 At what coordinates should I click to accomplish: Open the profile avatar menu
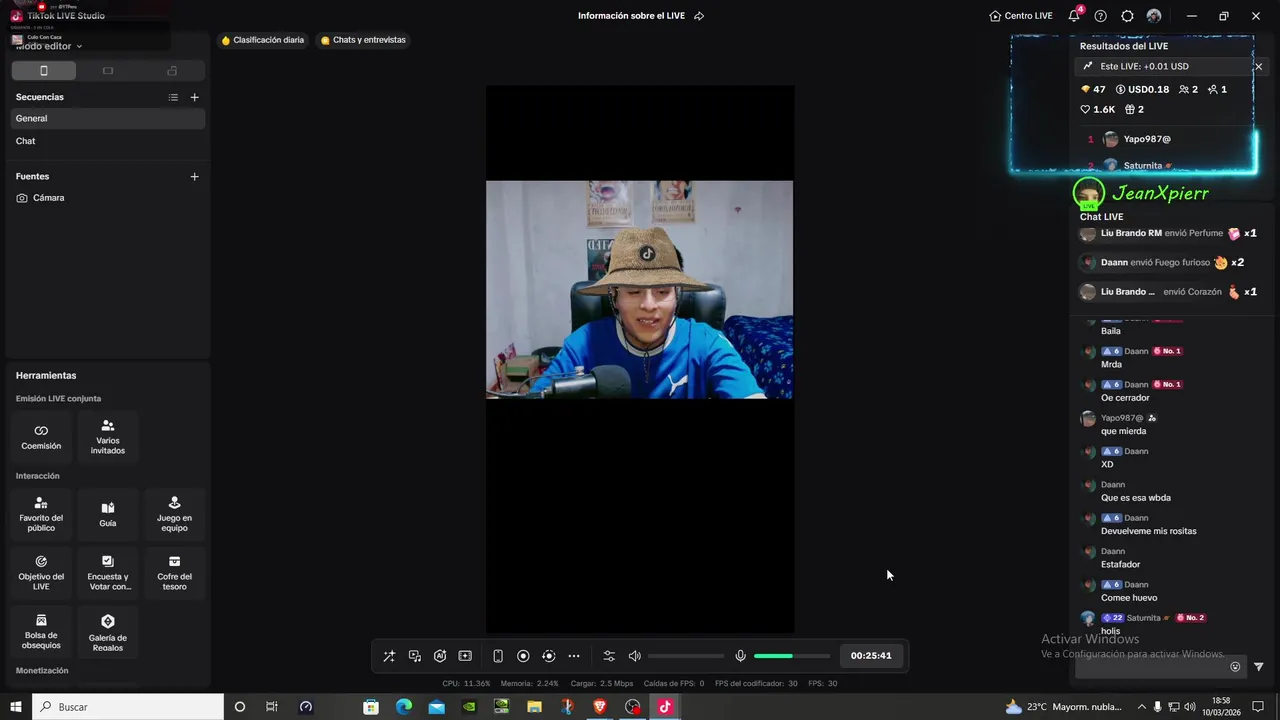pyautogui.click(x=1154, y=16)
